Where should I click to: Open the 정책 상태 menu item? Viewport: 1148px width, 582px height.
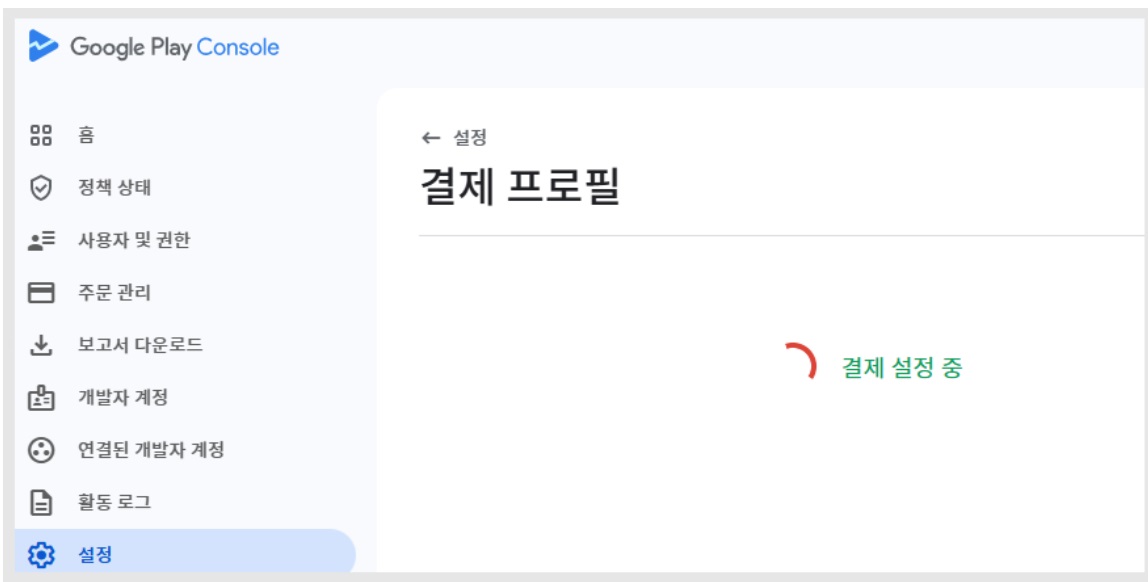184,188
